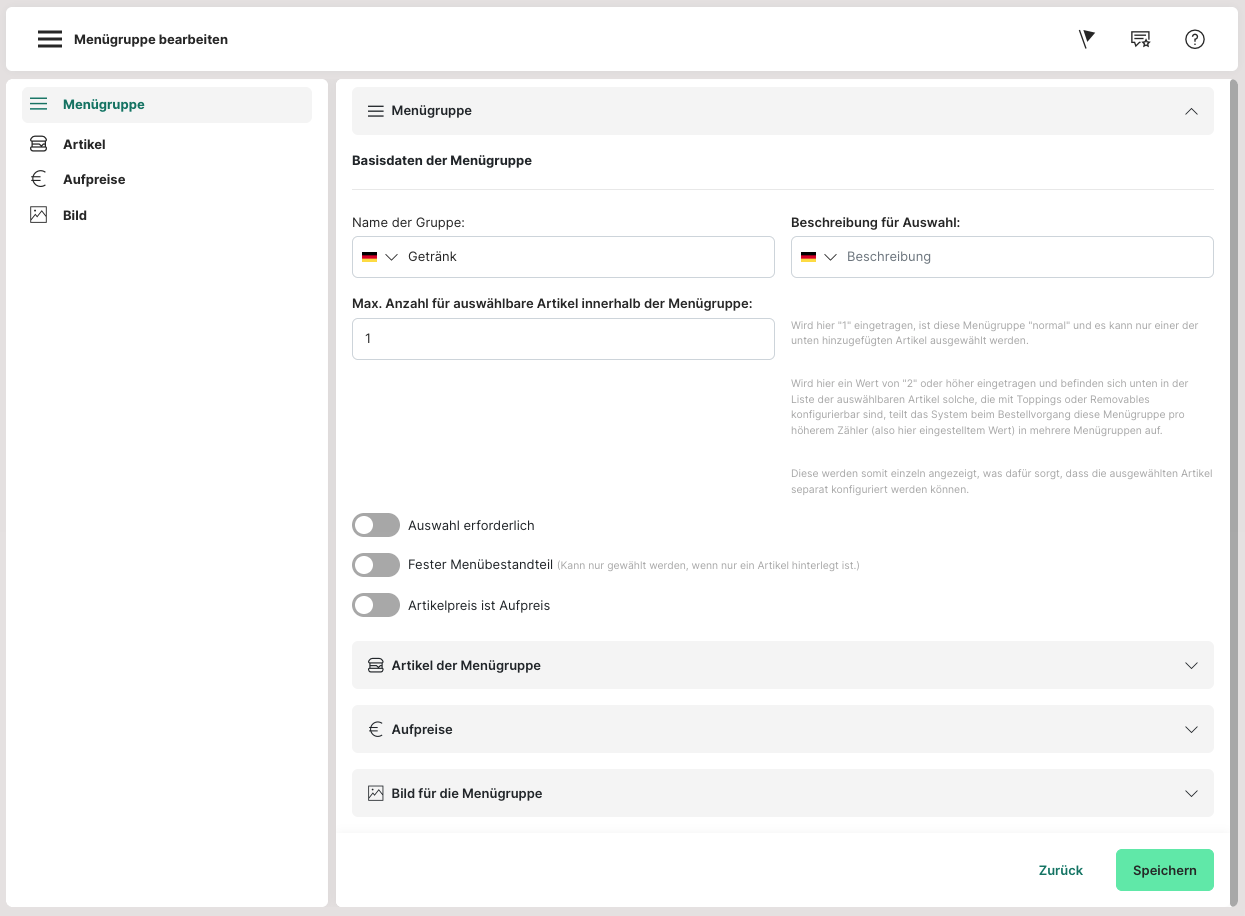Click the picture icon beside Bild

click(39, 215)
